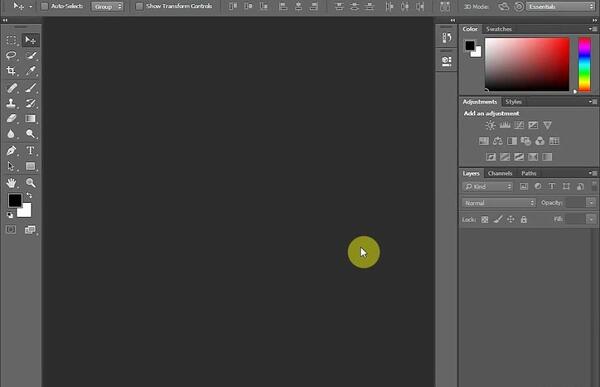Add a Brightness/Contrast adjustment
Screen dimensions: 600x387
point(490,125)
